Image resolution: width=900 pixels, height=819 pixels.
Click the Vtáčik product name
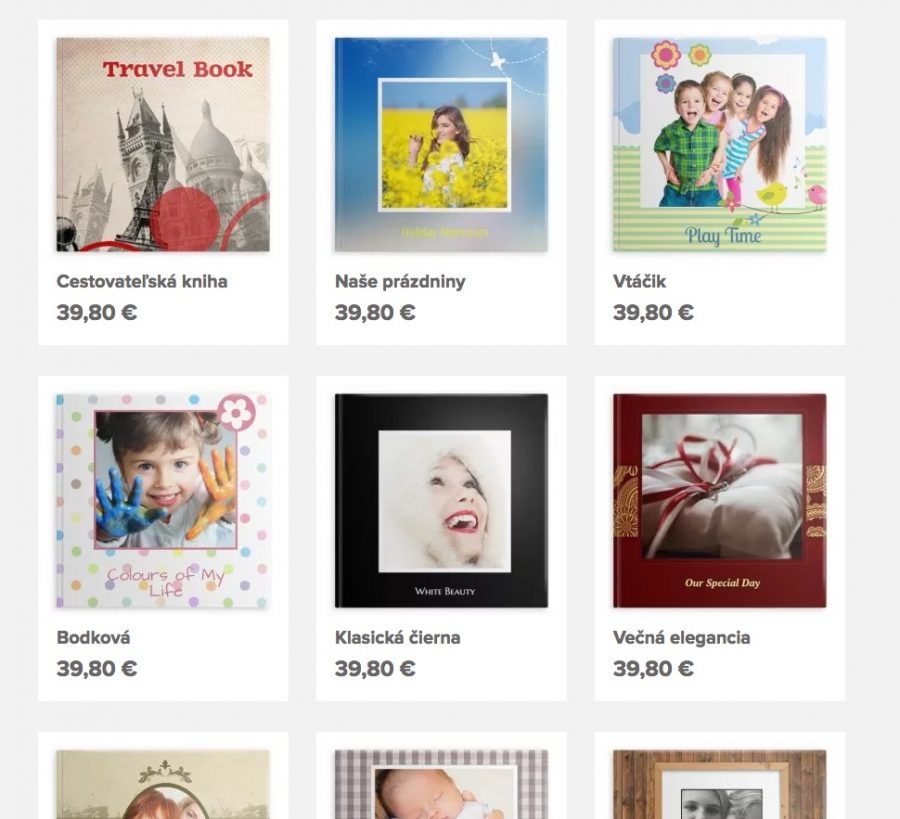(x=639, y=281)
